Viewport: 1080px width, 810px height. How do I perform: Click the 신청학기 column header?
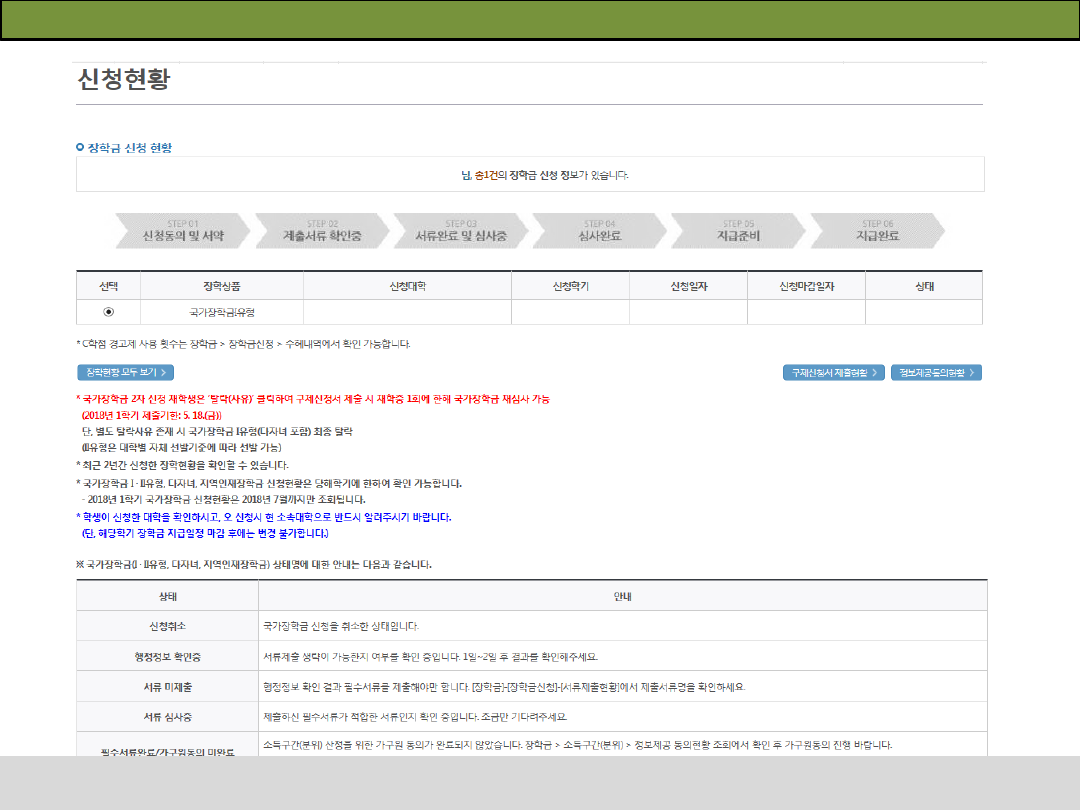click(x=570, y=286)
